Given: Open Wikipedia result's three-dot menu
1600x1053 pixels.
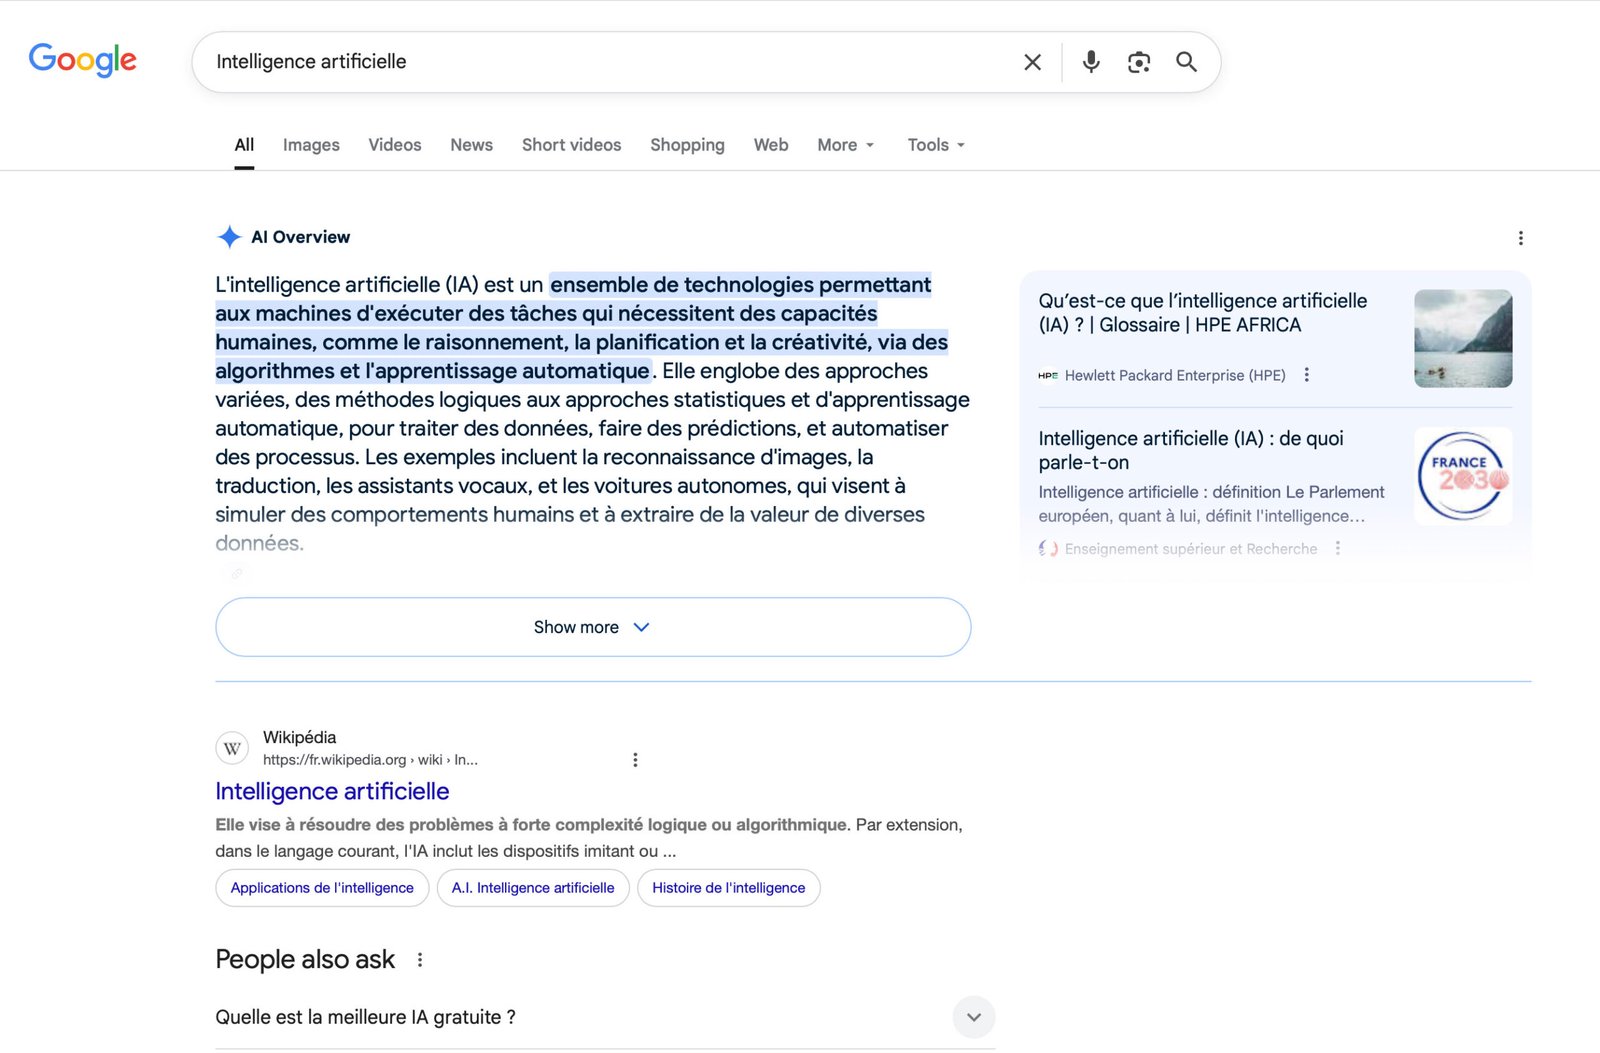Looking at the screenshot, I should (635, 760).
